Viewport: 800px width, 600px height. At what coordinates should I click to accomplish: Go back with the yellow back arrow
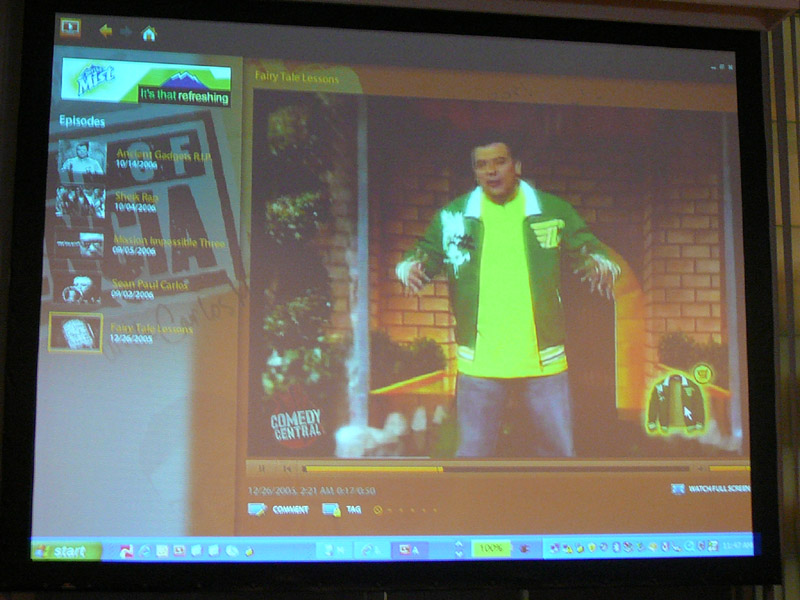[x=106, y=32]
